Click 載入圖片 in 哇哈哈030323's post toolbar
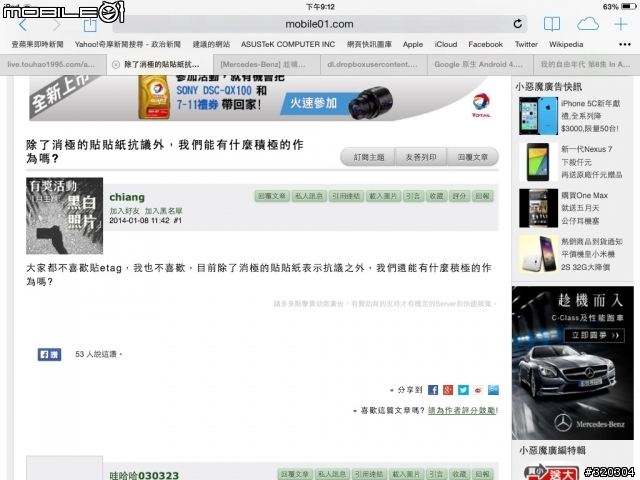Screen dimensions: 640x480 (406, 474)
